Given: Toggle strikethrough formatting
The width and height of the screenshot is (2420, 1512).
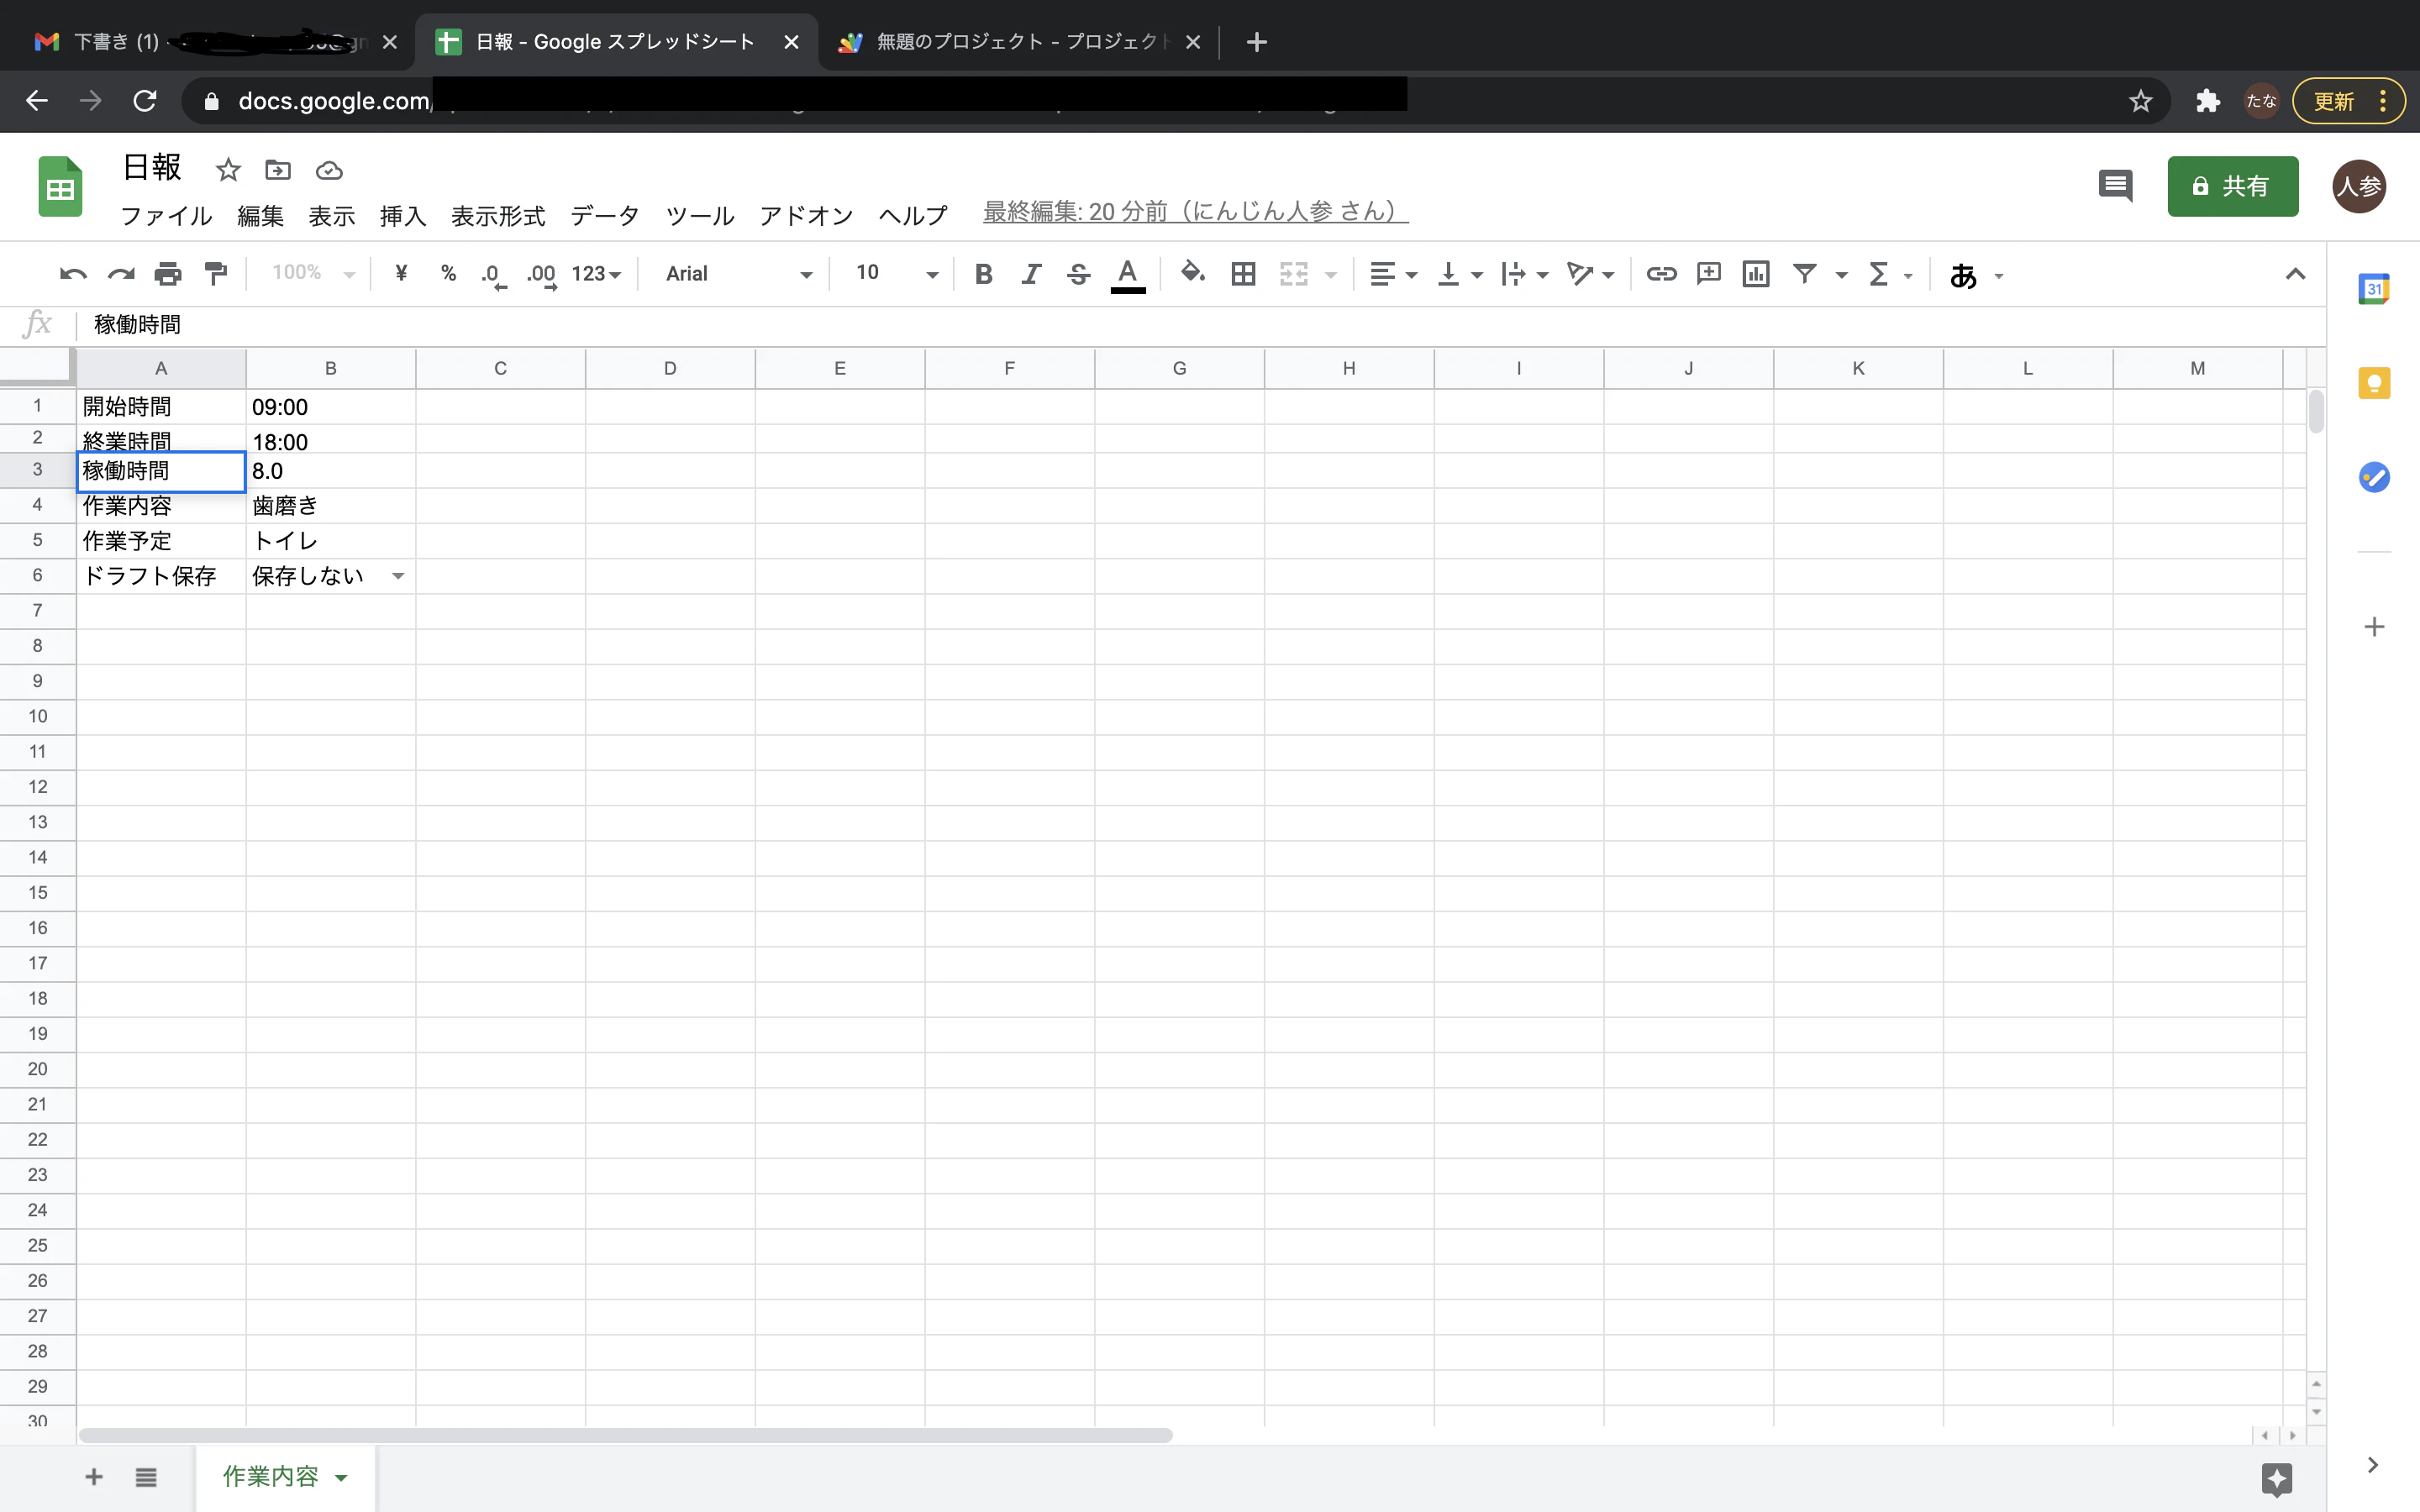Looking at the screenshot, I should point(1078,273).
